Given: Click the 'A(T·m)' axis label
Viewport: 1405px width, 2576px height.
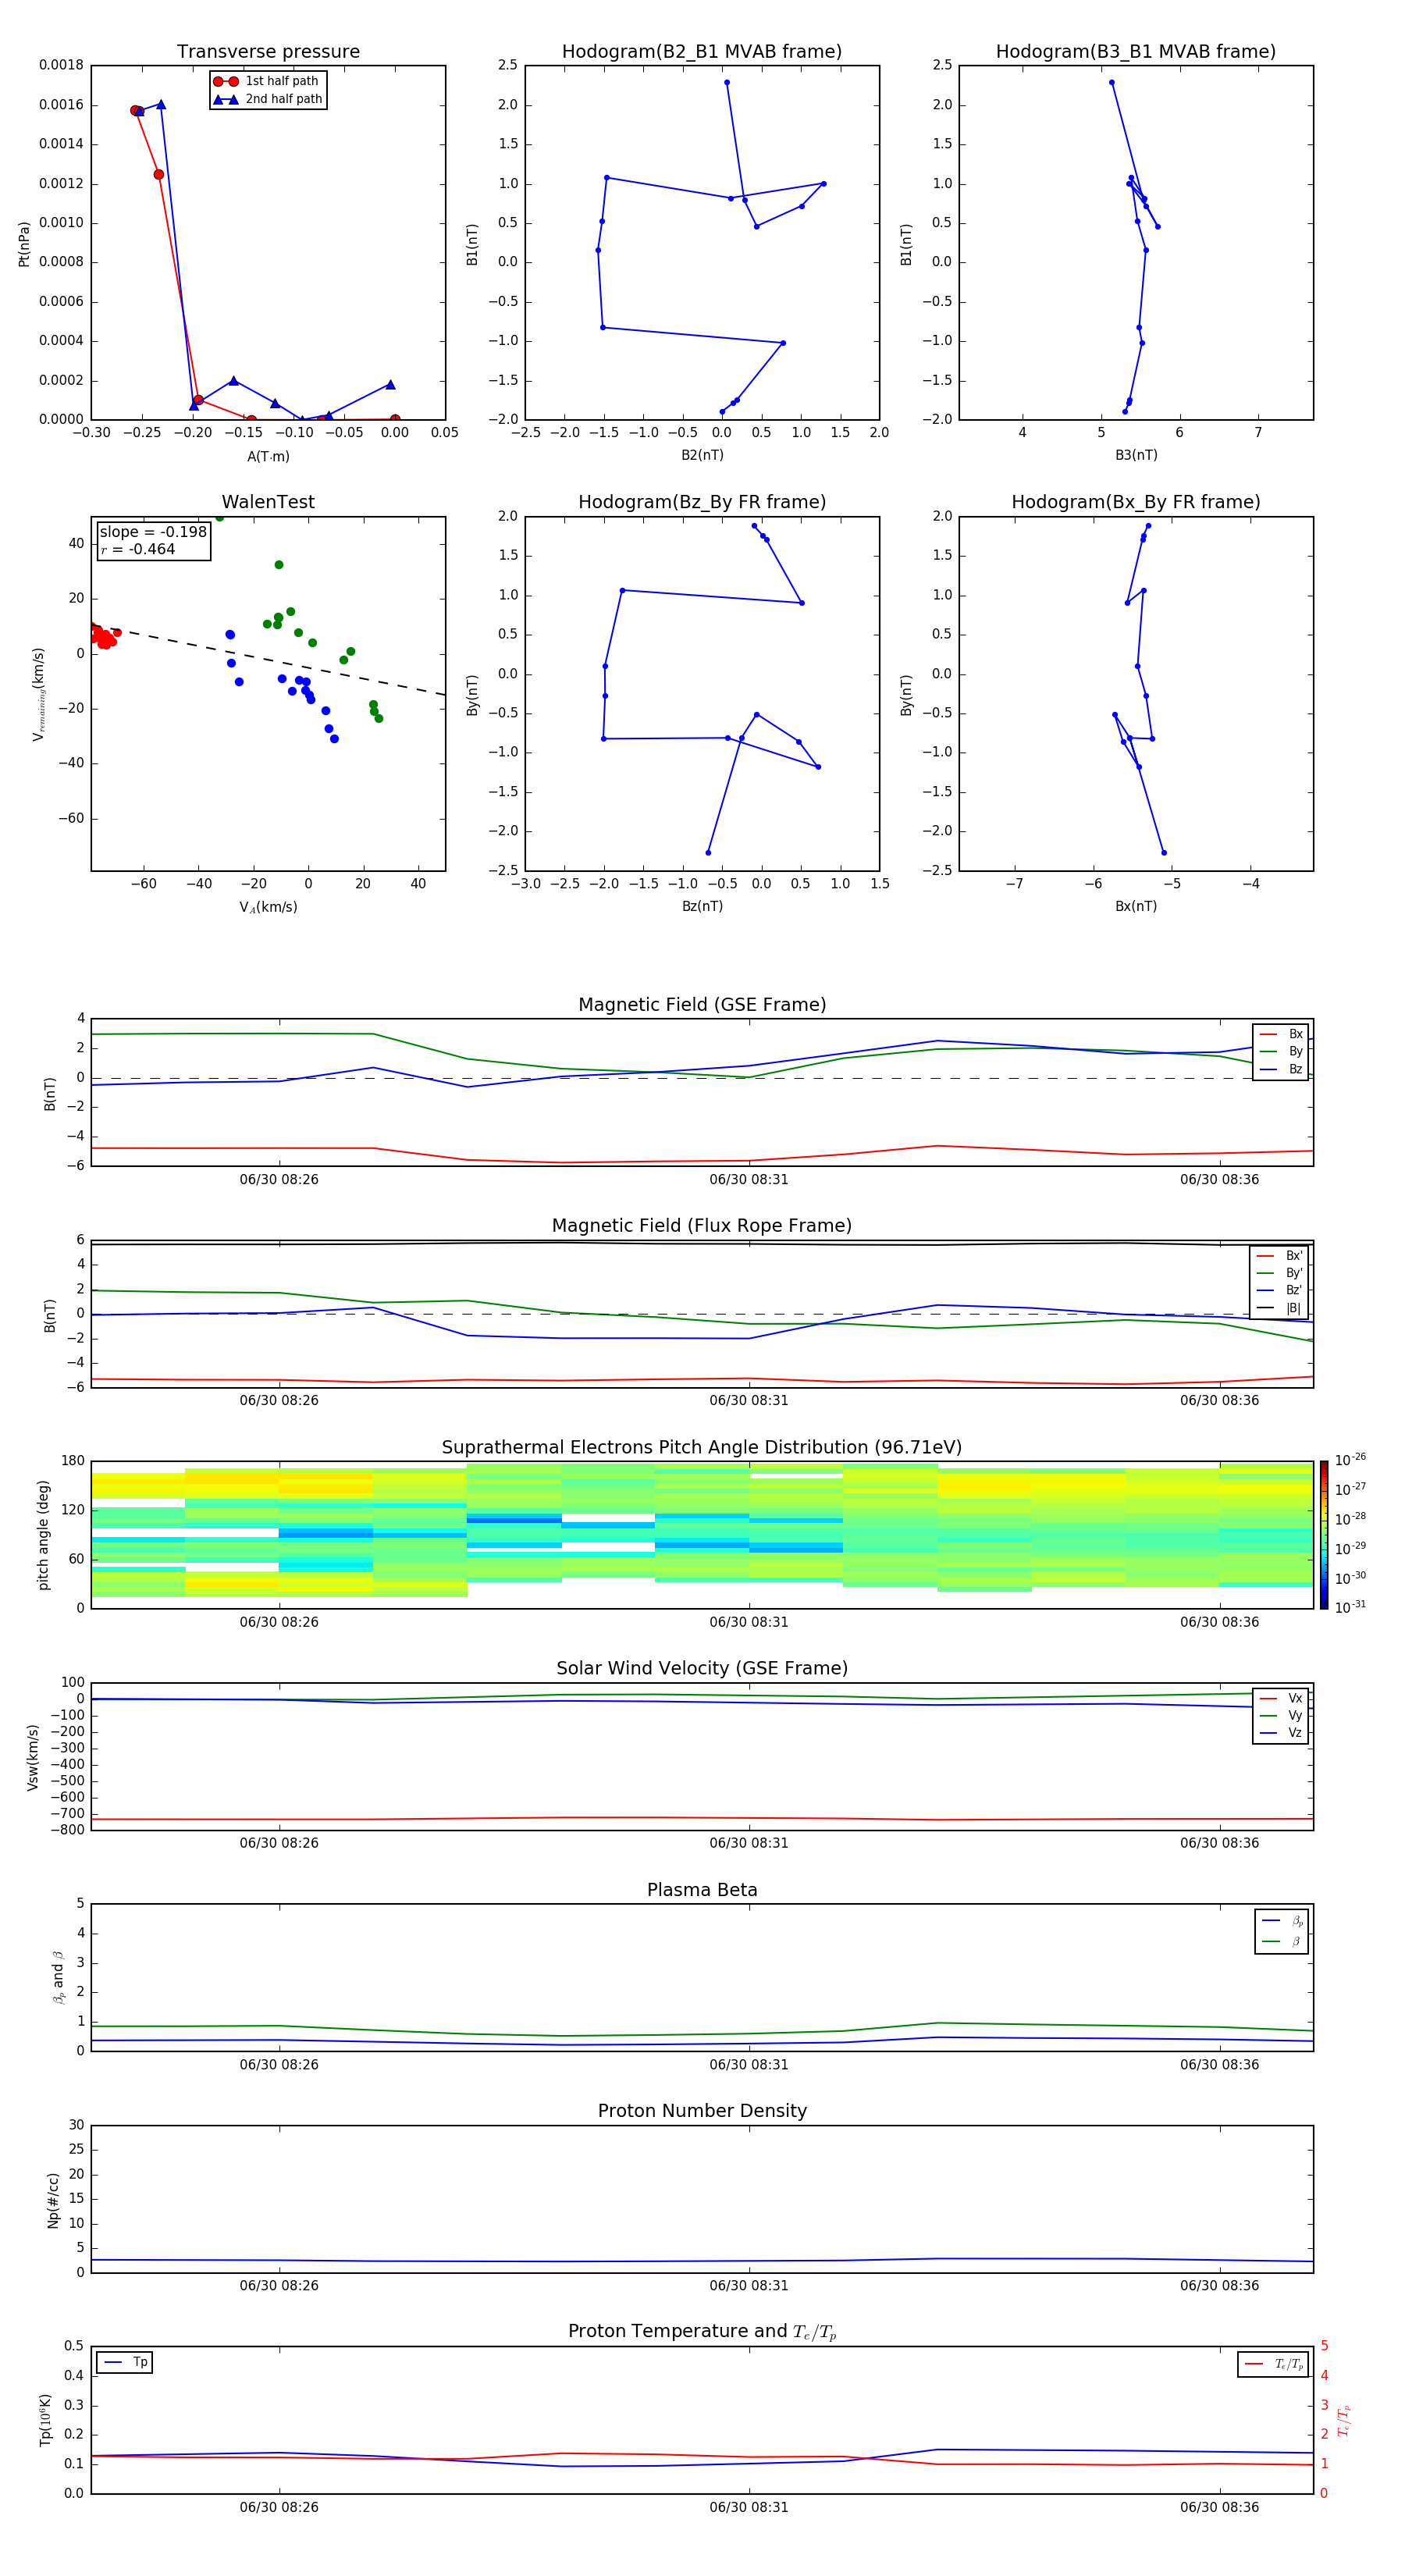Looking at the screenshot, I should pos(268,456).
